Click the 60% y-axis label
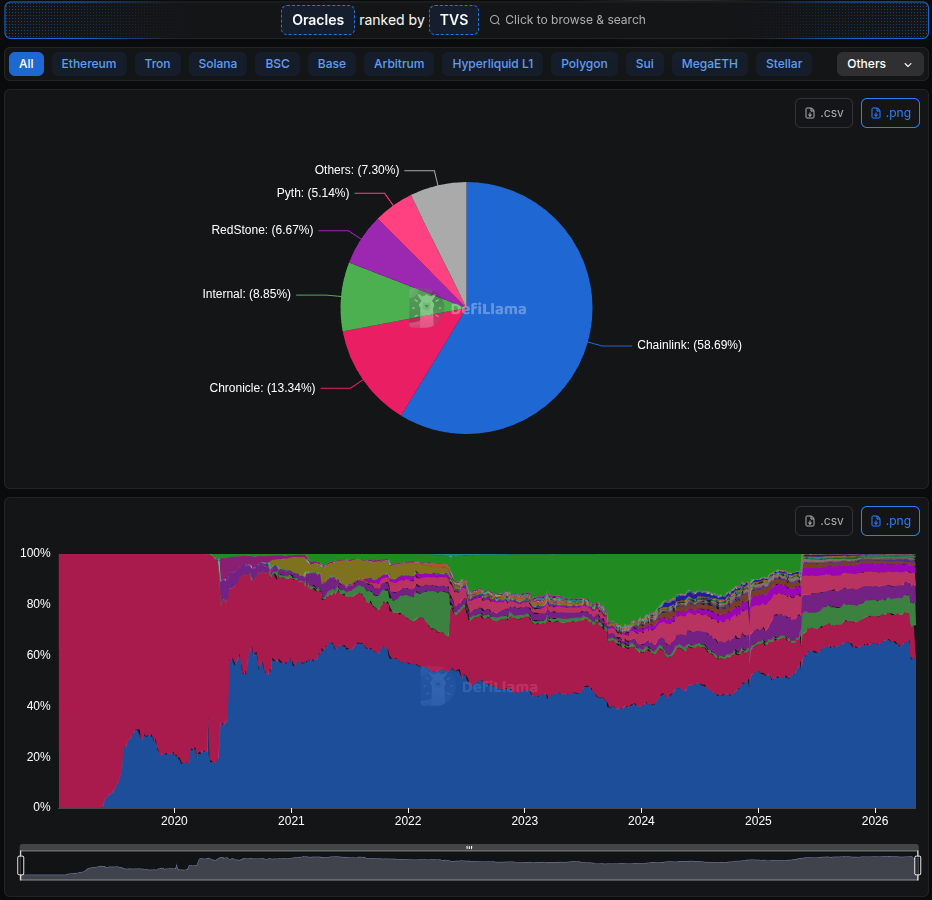Image resolution: width=932 pixels, height=900 pixels. point(39,654)
